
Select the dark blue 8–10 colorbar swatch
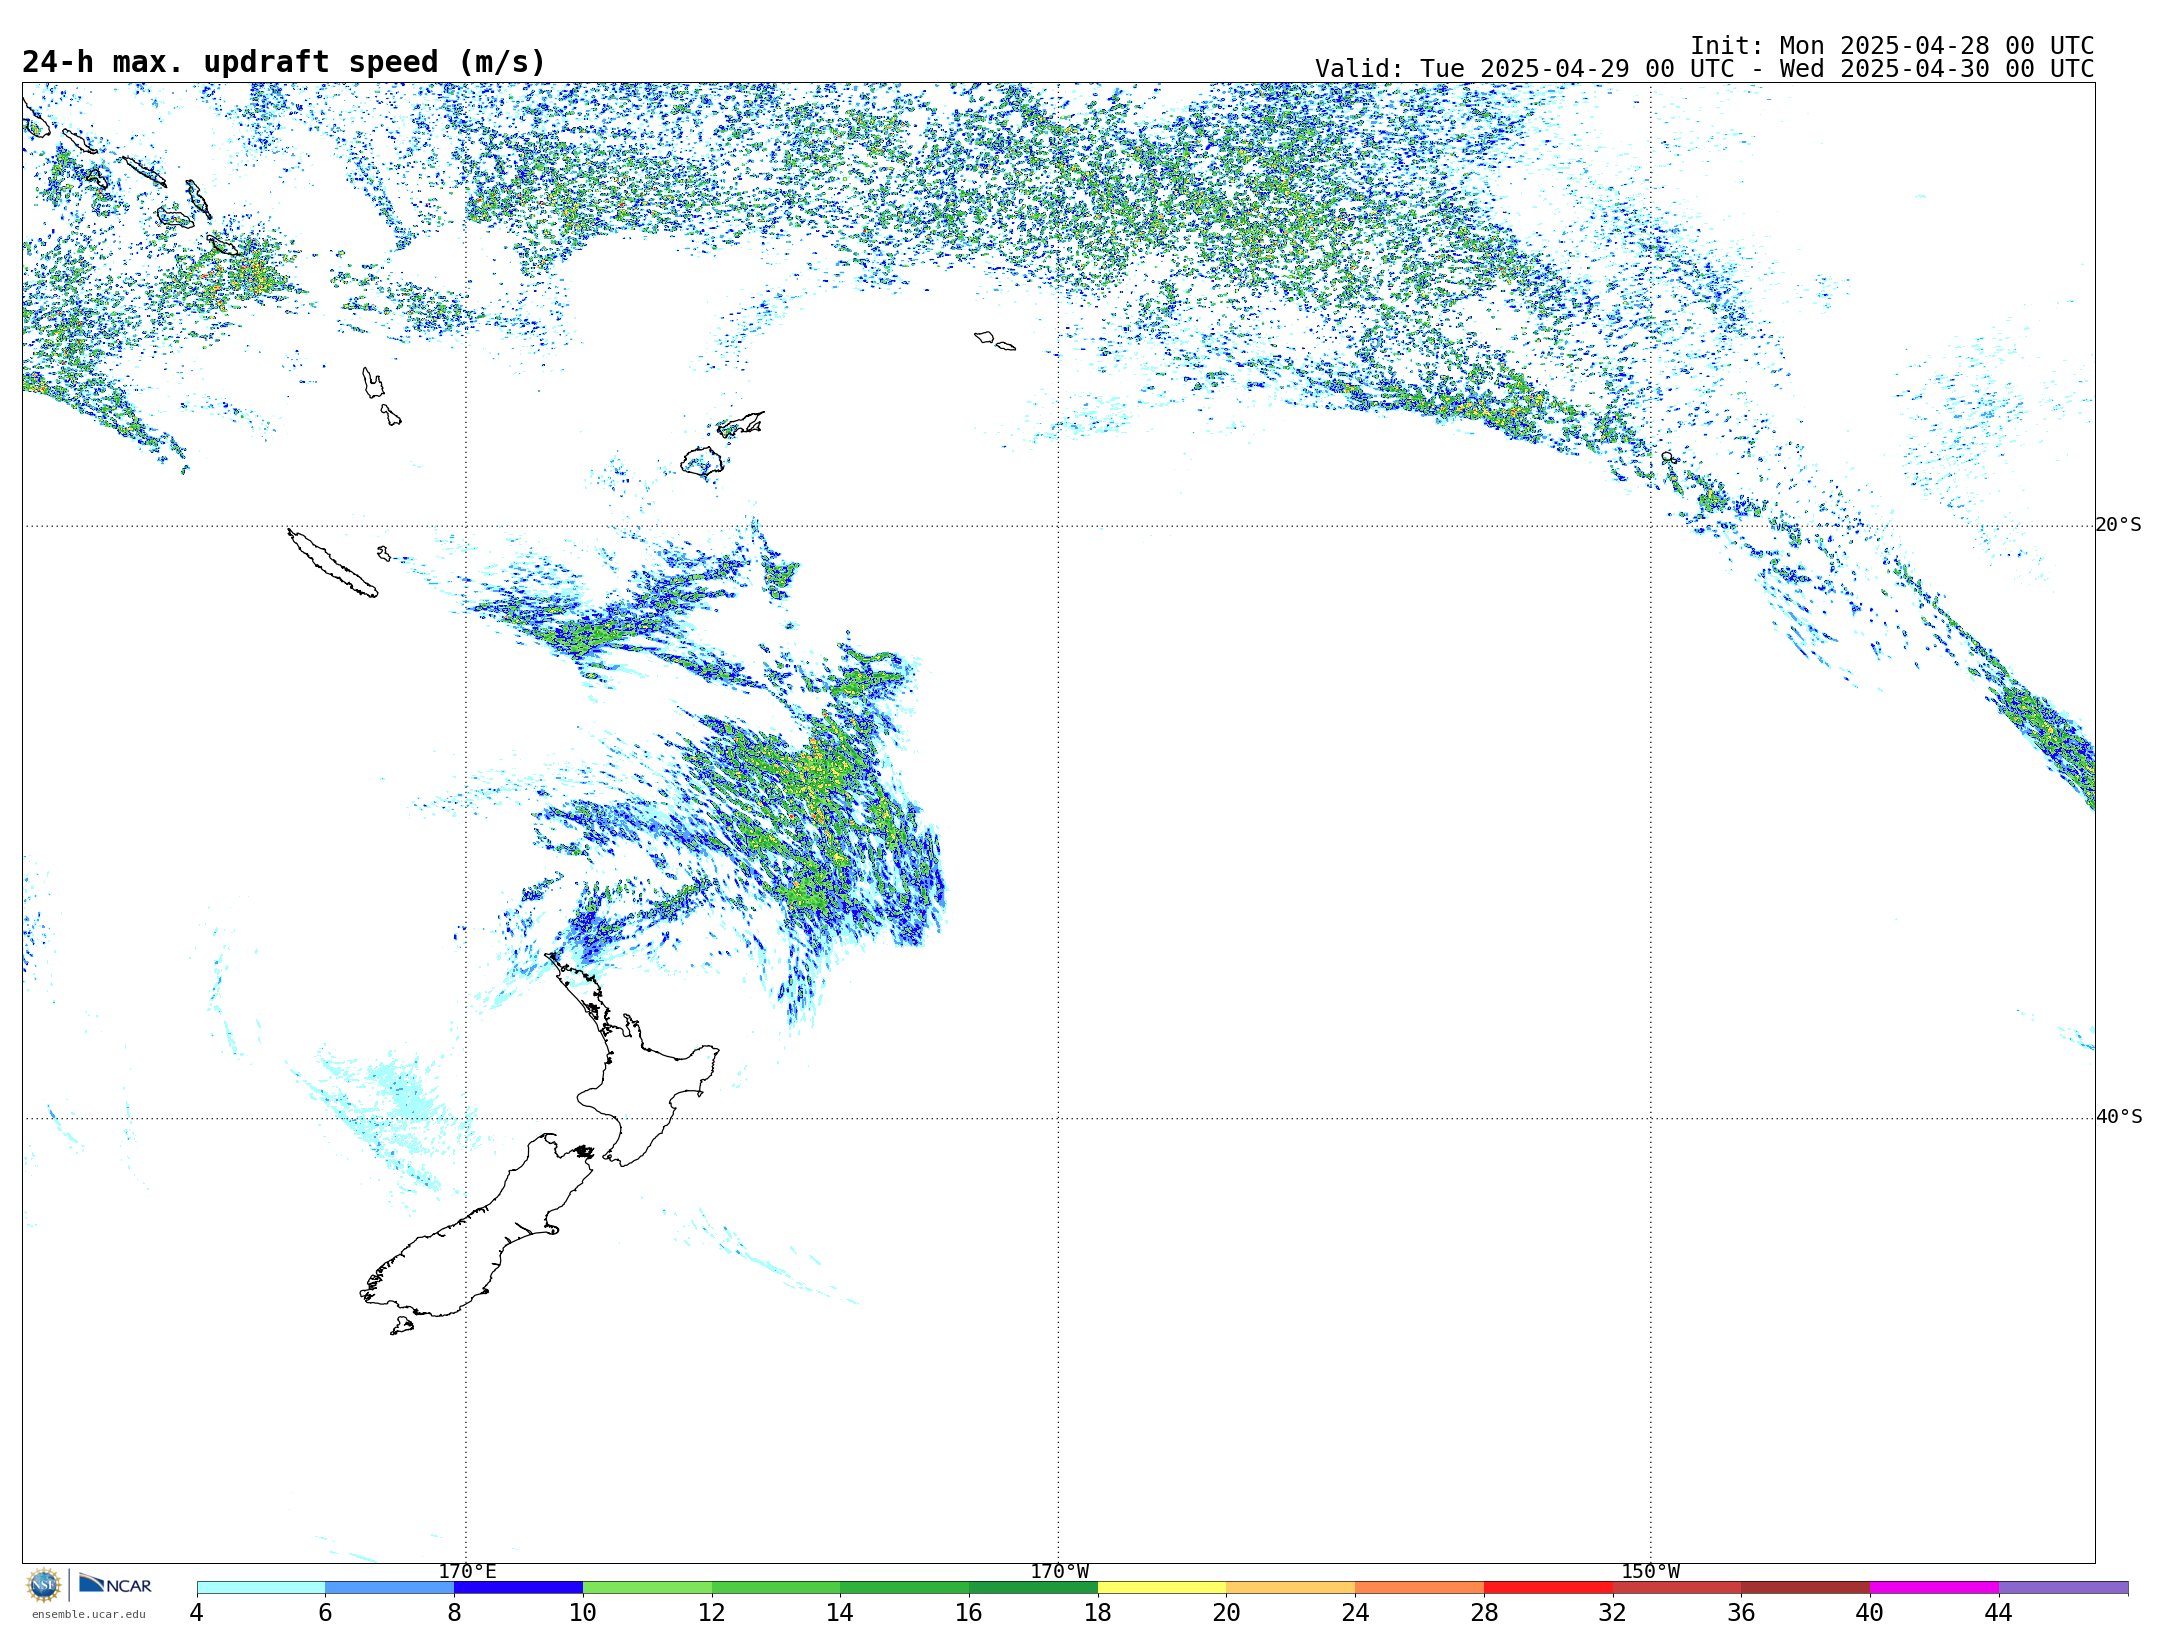(x=518, y=1588)
